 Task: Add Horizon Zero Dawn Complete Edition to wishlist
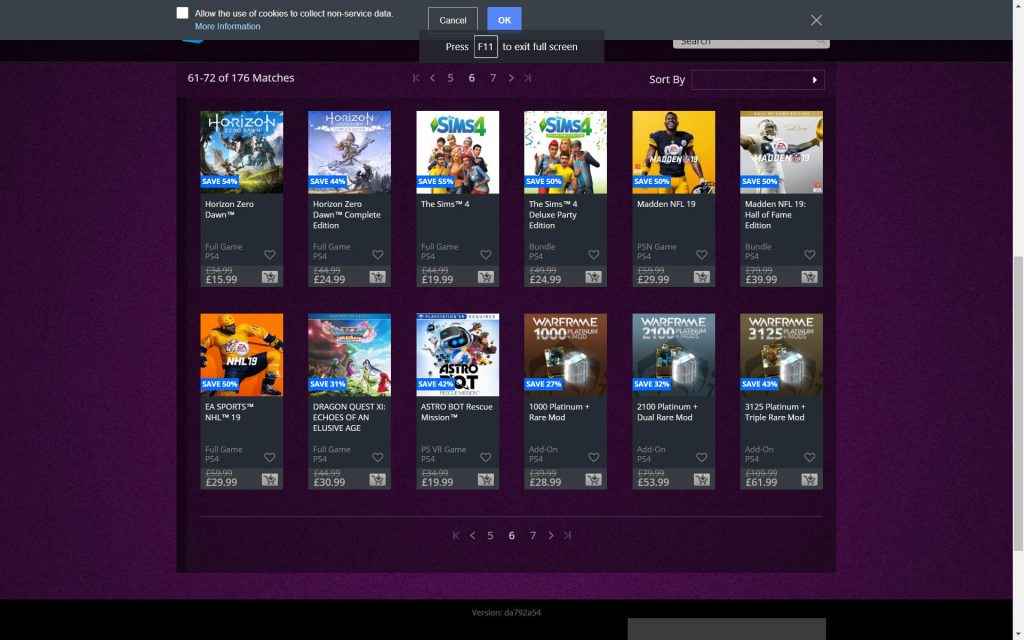tap(377, 255)
